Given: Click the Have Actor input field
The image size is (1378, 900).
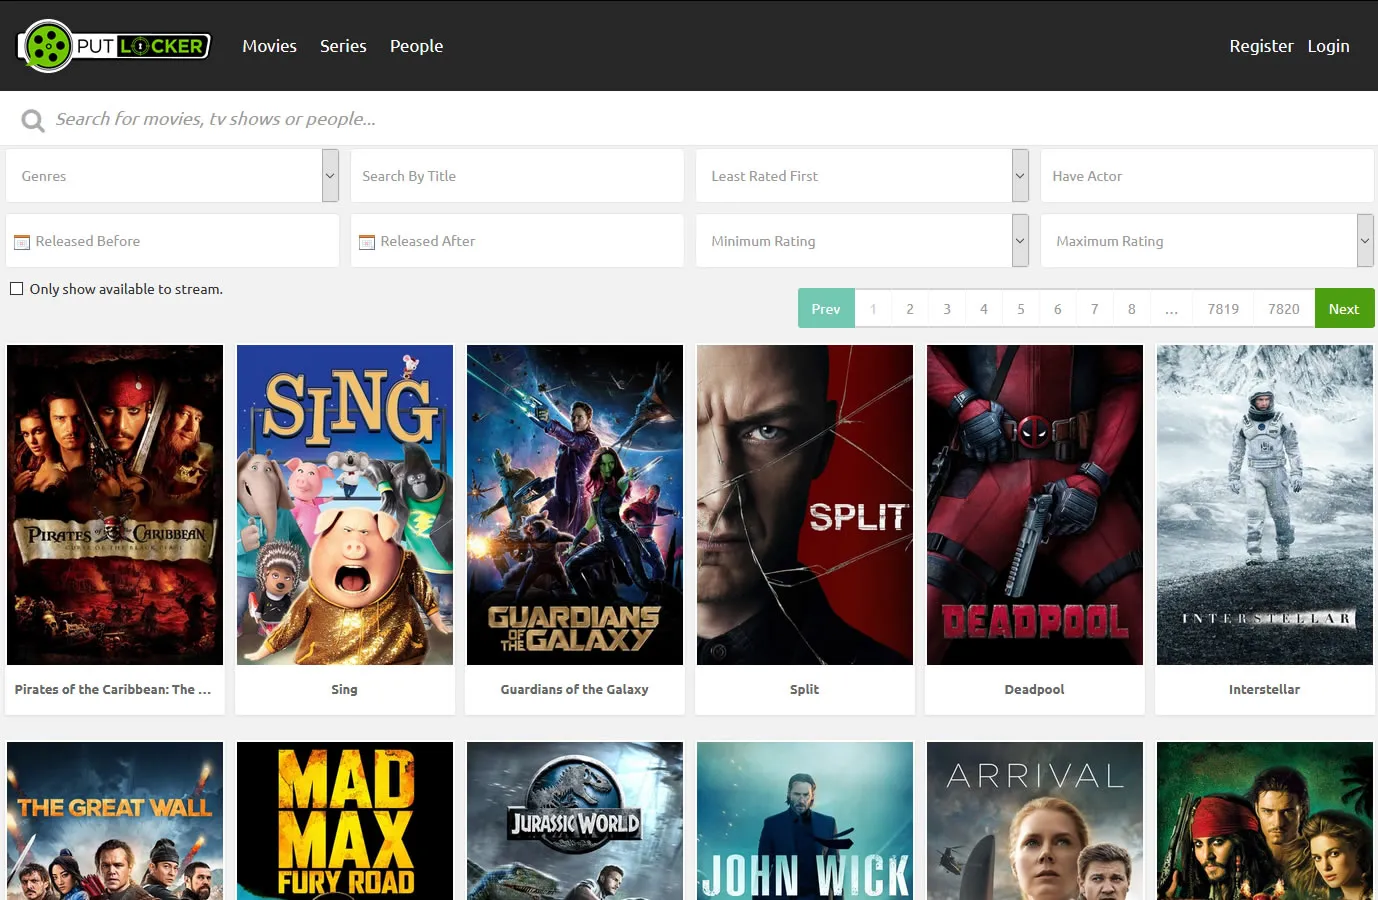Looking at the screenshot, I should click(1207, 176).
